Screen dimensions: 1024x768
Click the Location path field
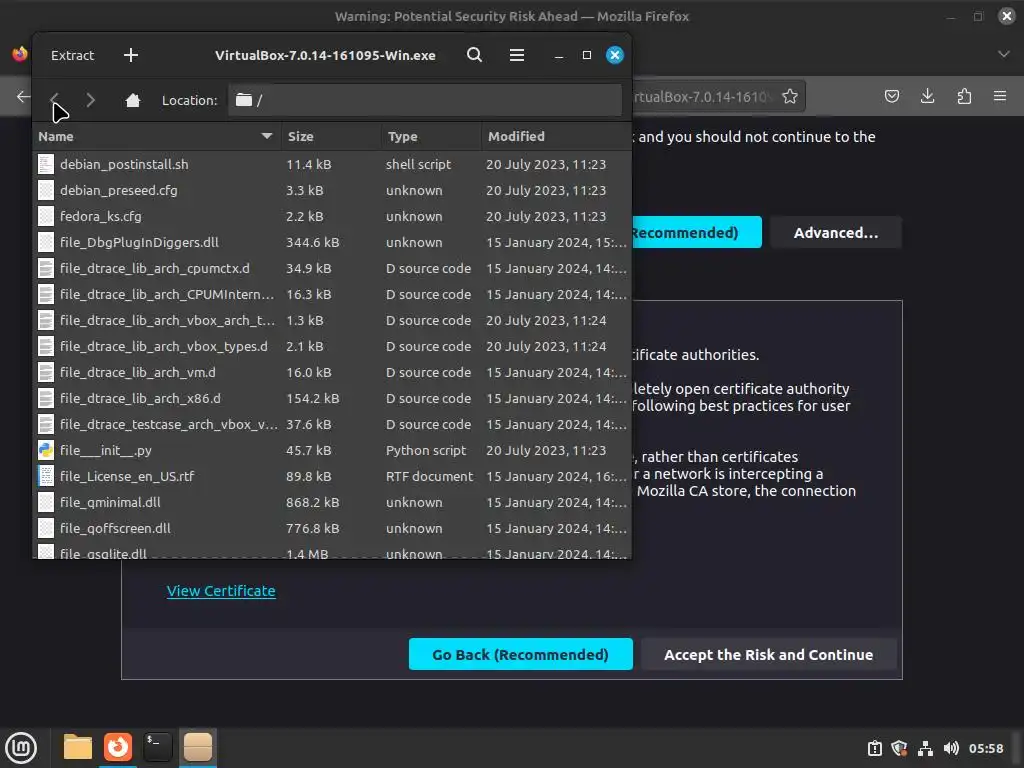(424, 100)
